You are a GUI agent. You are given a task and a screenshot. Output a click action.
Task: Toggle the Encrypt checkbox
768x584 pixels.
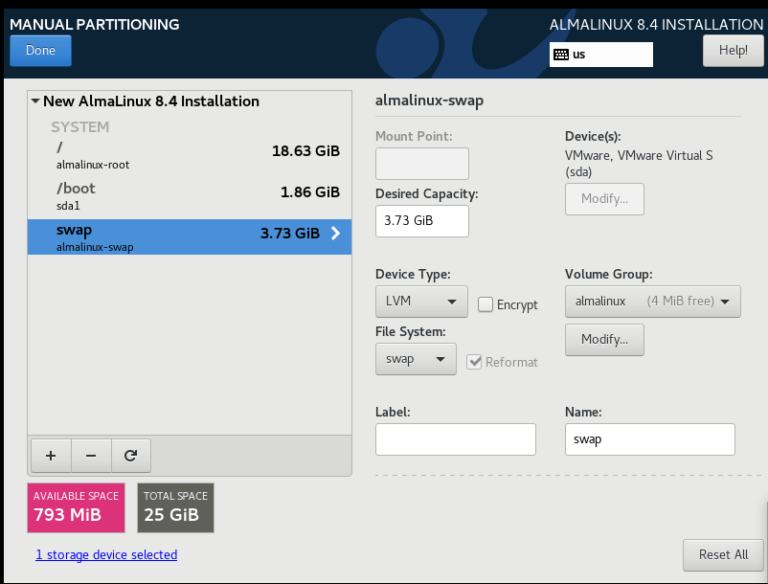pos(485,304)
